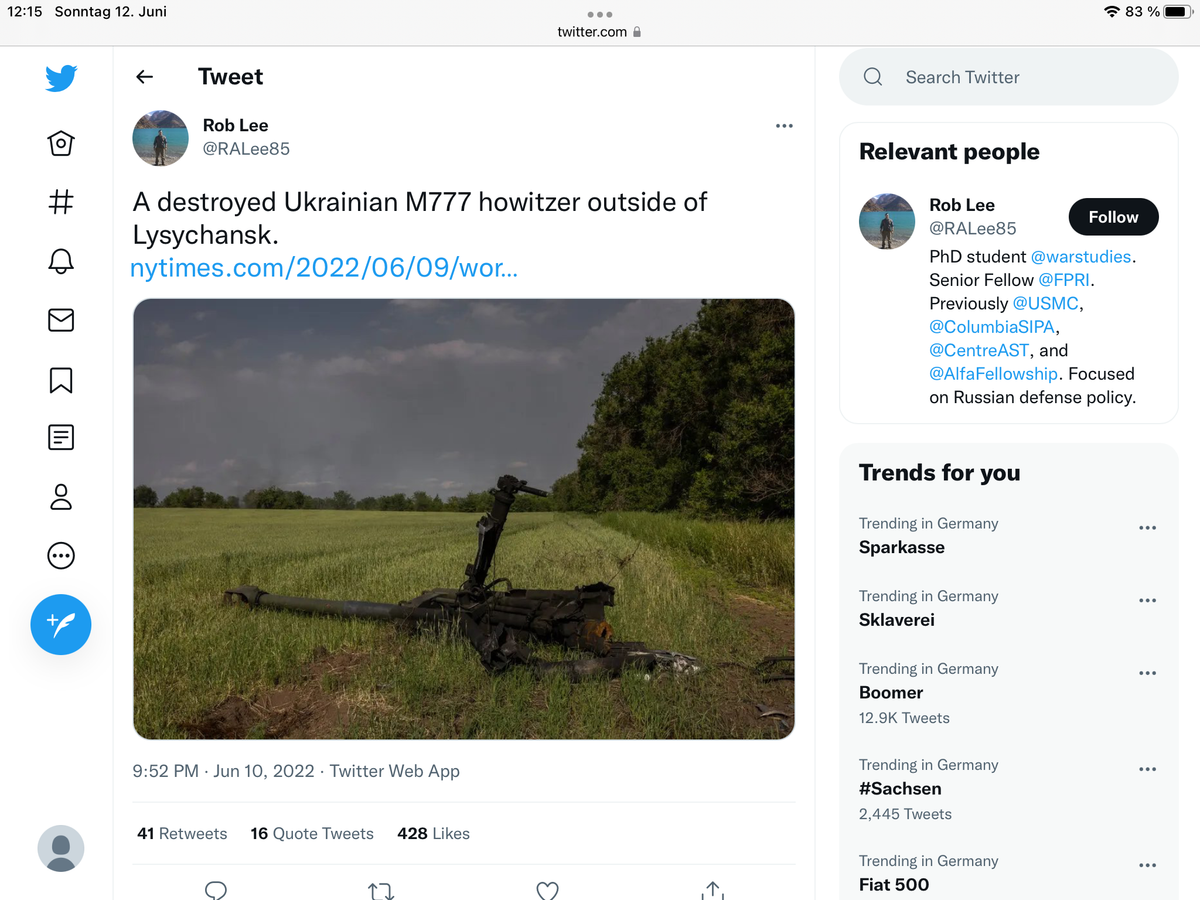Click the Twitter bird logo
1200x900 pixels.
pos(61,78)
